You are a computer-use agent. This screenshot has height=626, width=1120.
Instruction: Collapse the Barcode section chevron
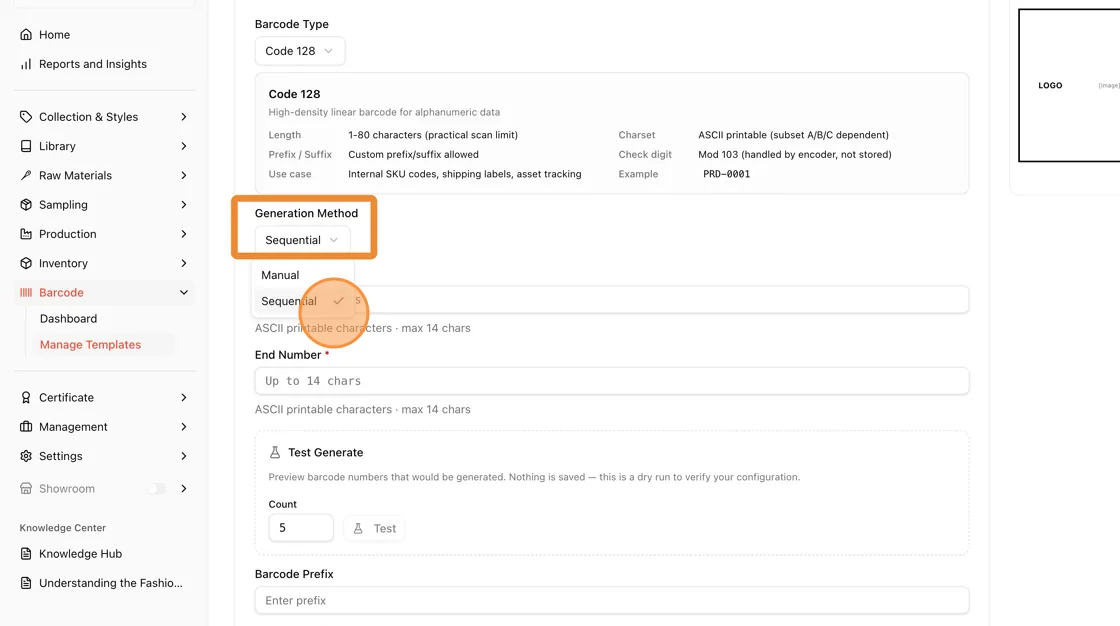point(184,292)
